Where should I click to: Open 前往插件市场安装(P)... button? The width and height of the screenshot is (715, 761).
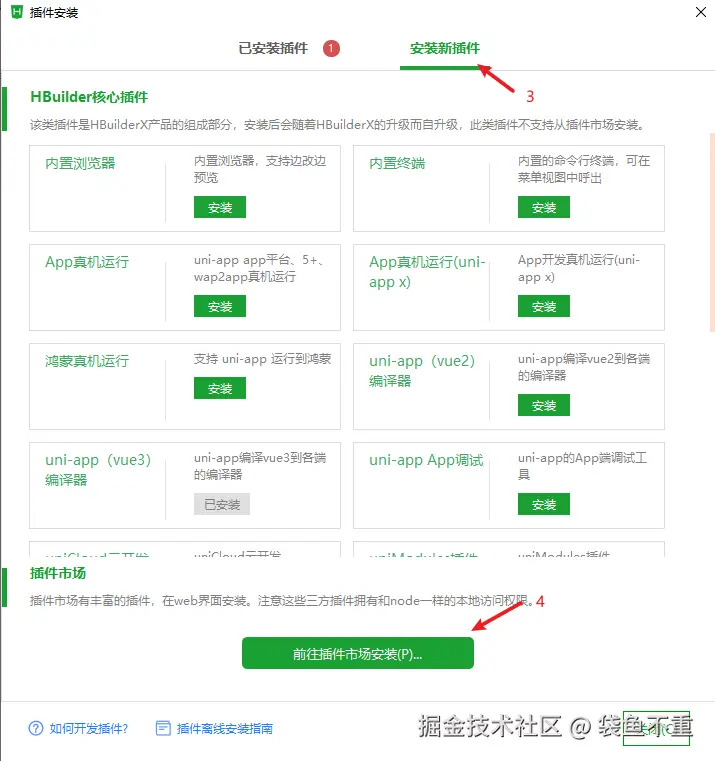pyautogui.click(x=358, y=653)
